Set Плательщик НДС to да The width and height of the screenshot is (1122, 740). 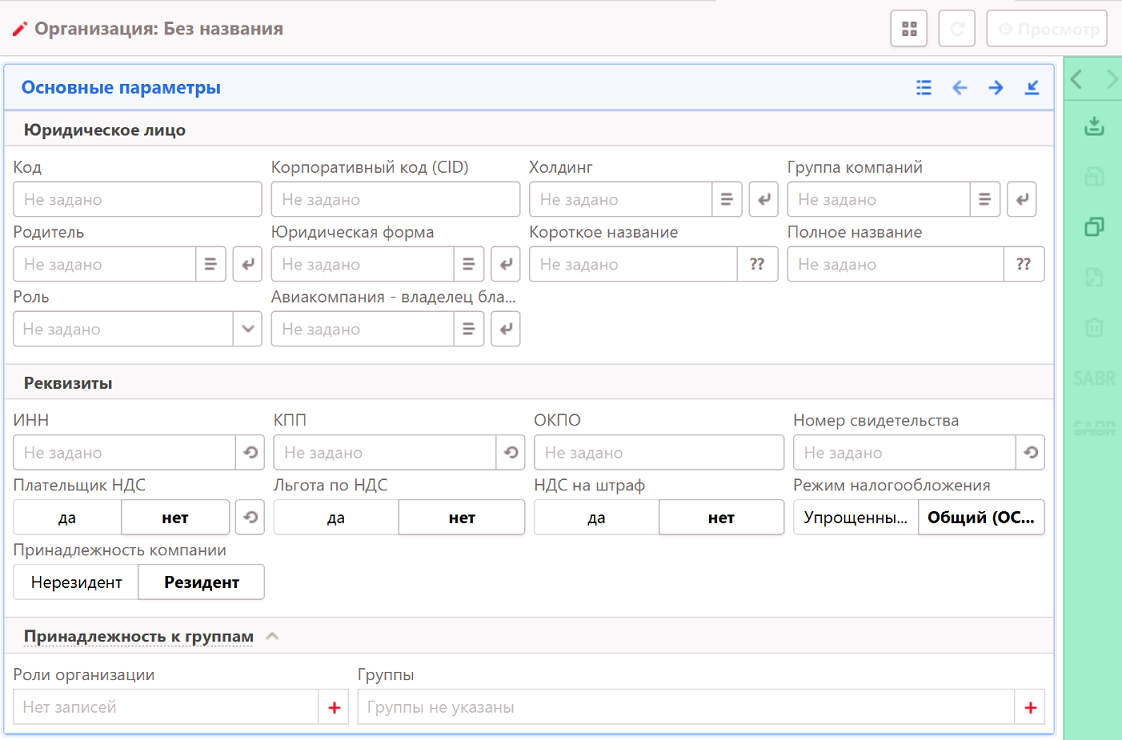[67, 518]
